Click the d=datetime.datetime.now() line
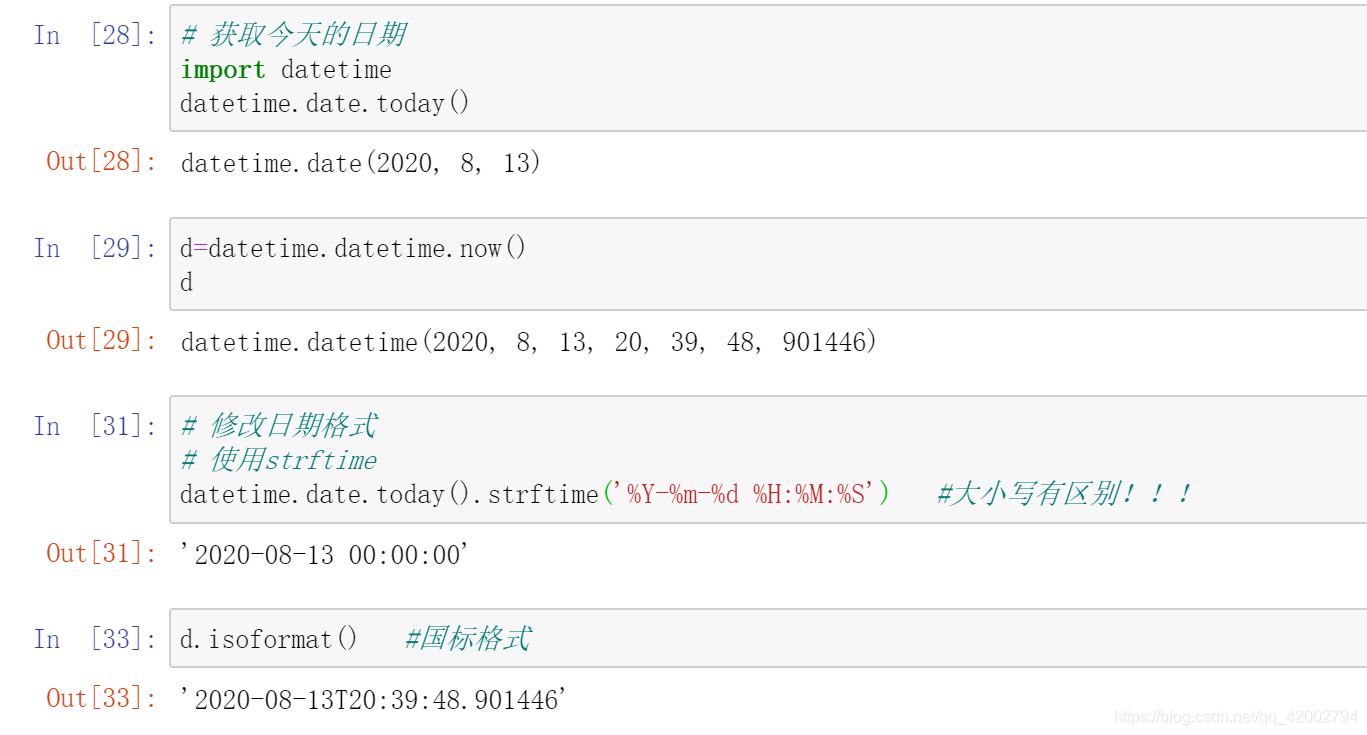The height and width of the screenshot is (735, 1367). click(x=353, y=248)
